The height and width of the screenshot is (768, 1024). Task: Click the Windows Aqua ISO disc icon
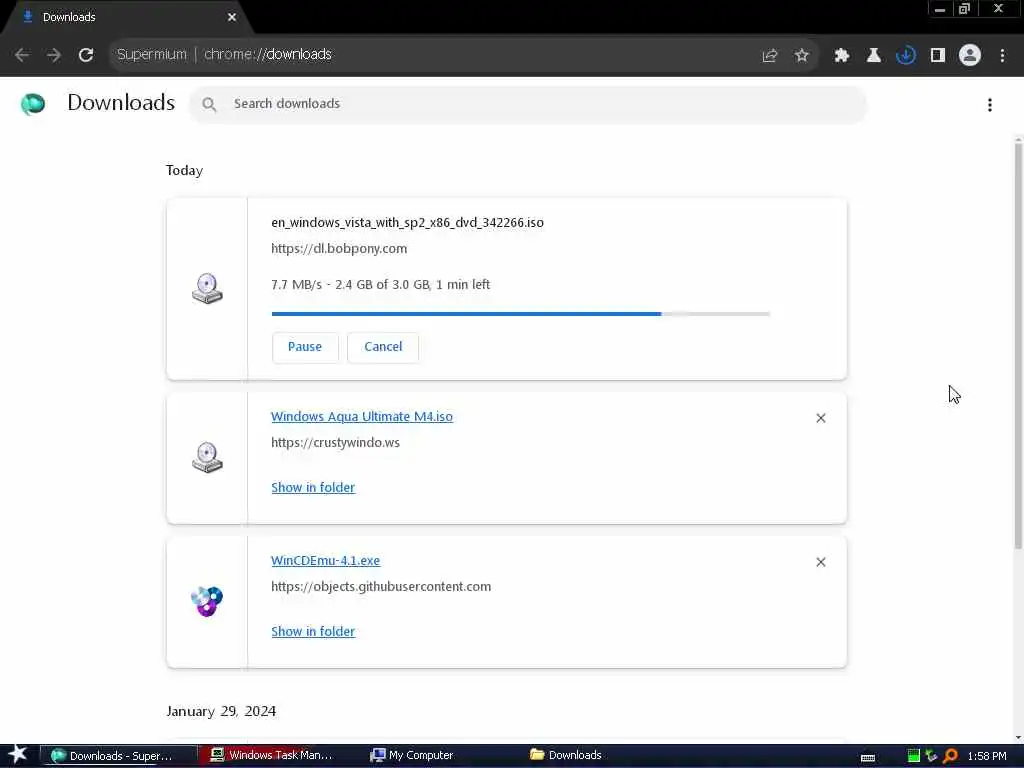coord(207,457)
